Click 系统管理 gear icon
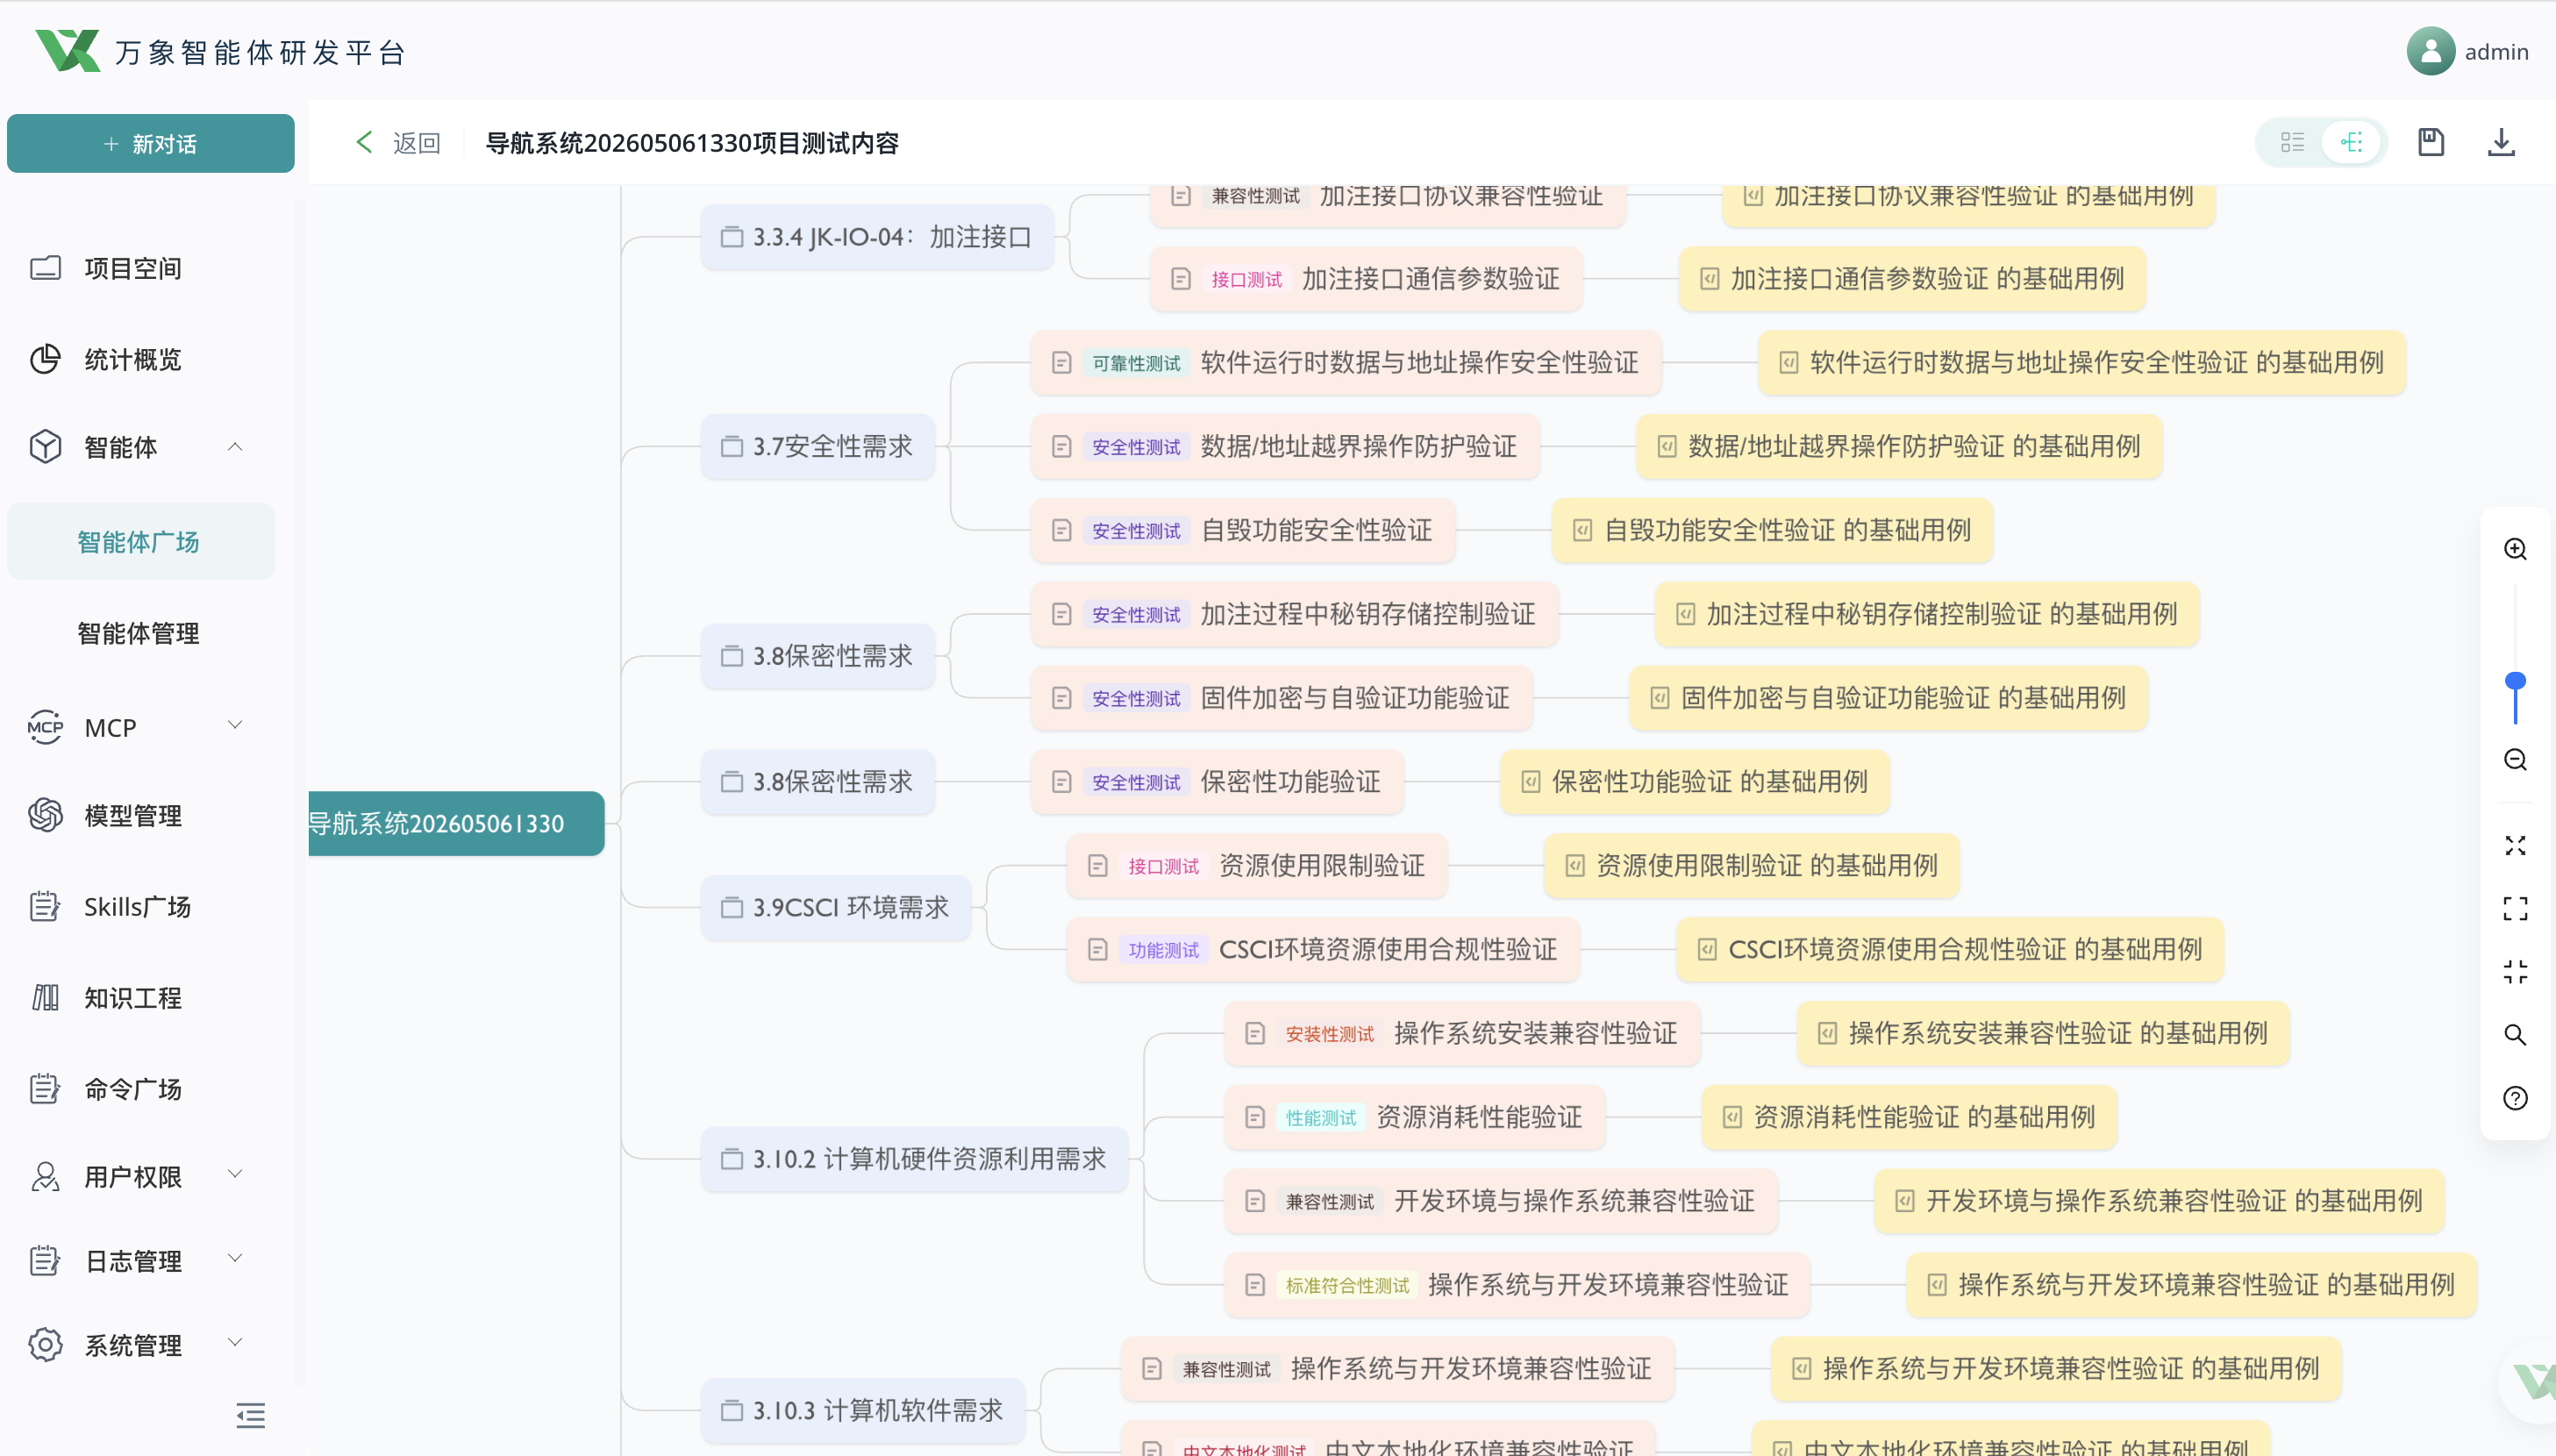The image size is (2556, 1456). 45,1345
